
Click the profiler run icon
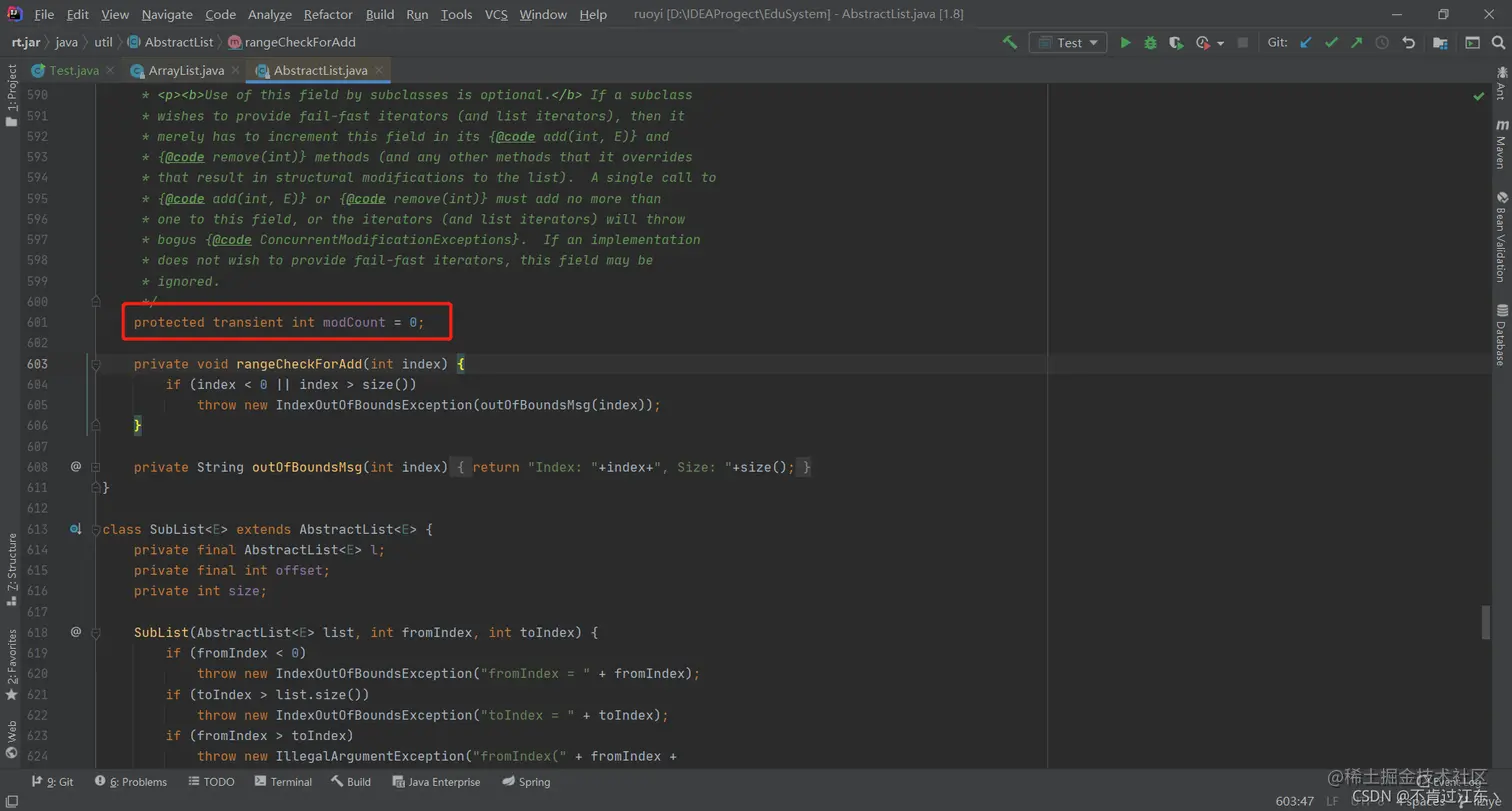[1203, 43]
